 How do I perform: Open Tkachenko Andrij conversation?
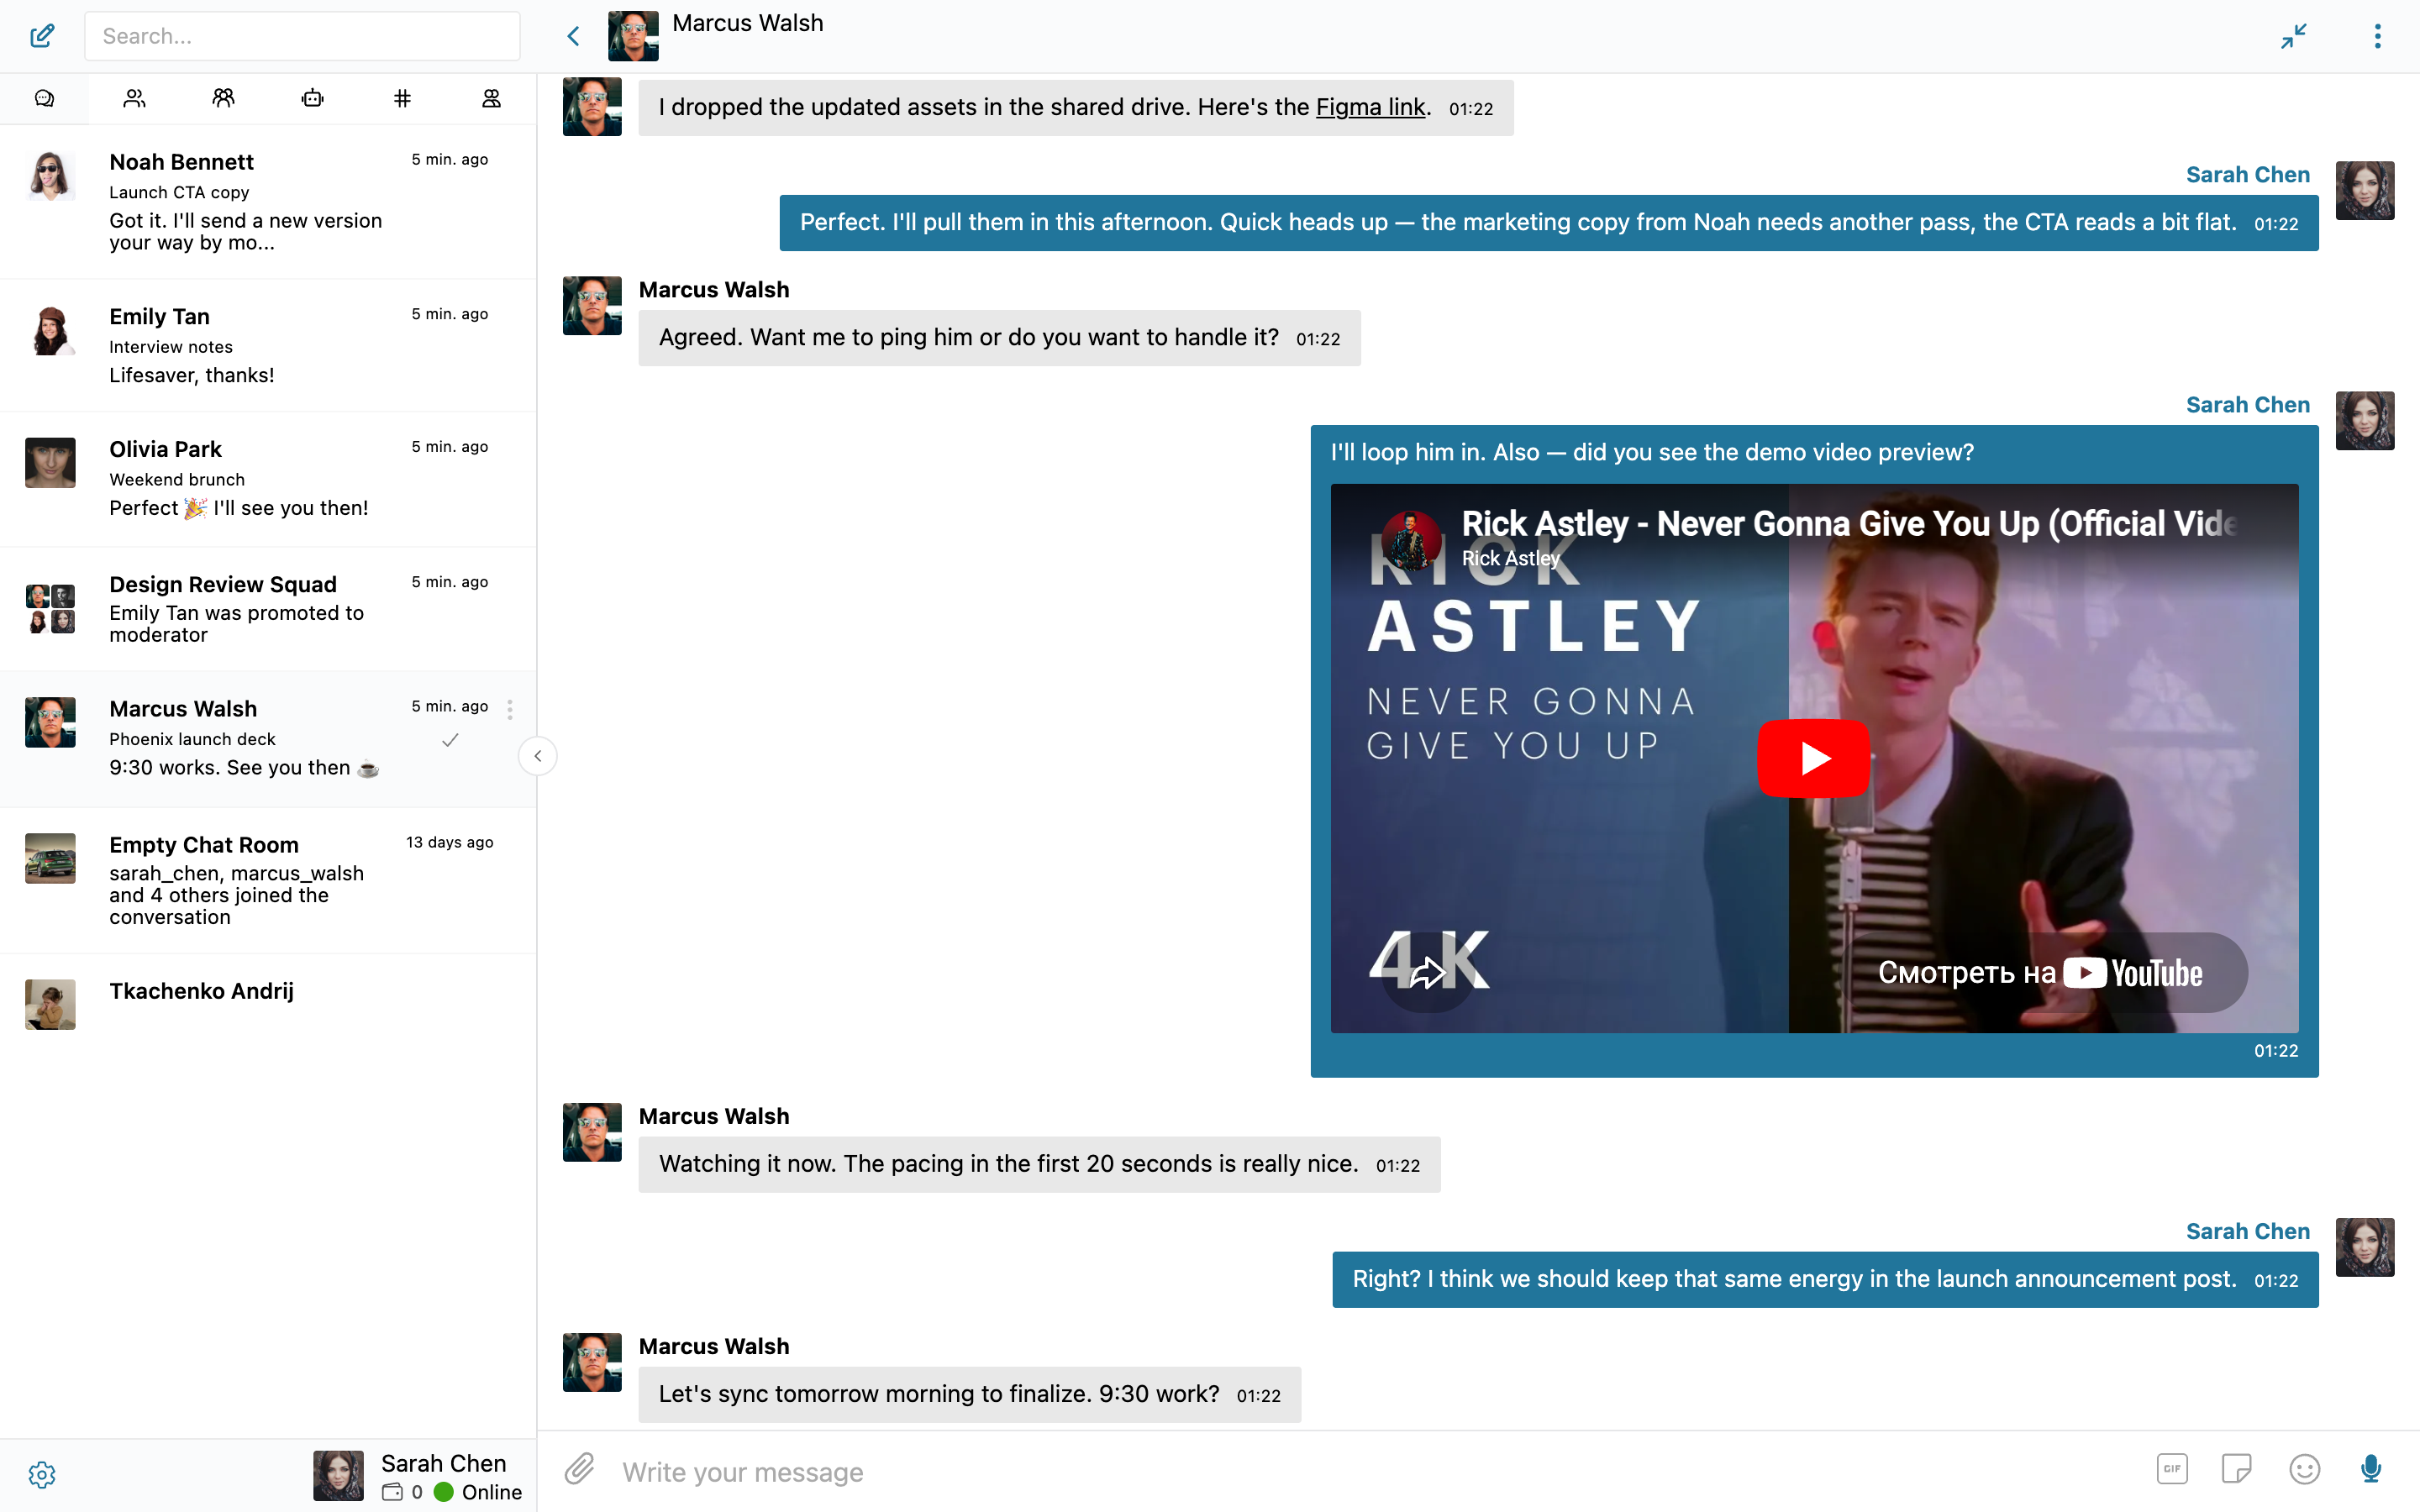point(268,1003)
